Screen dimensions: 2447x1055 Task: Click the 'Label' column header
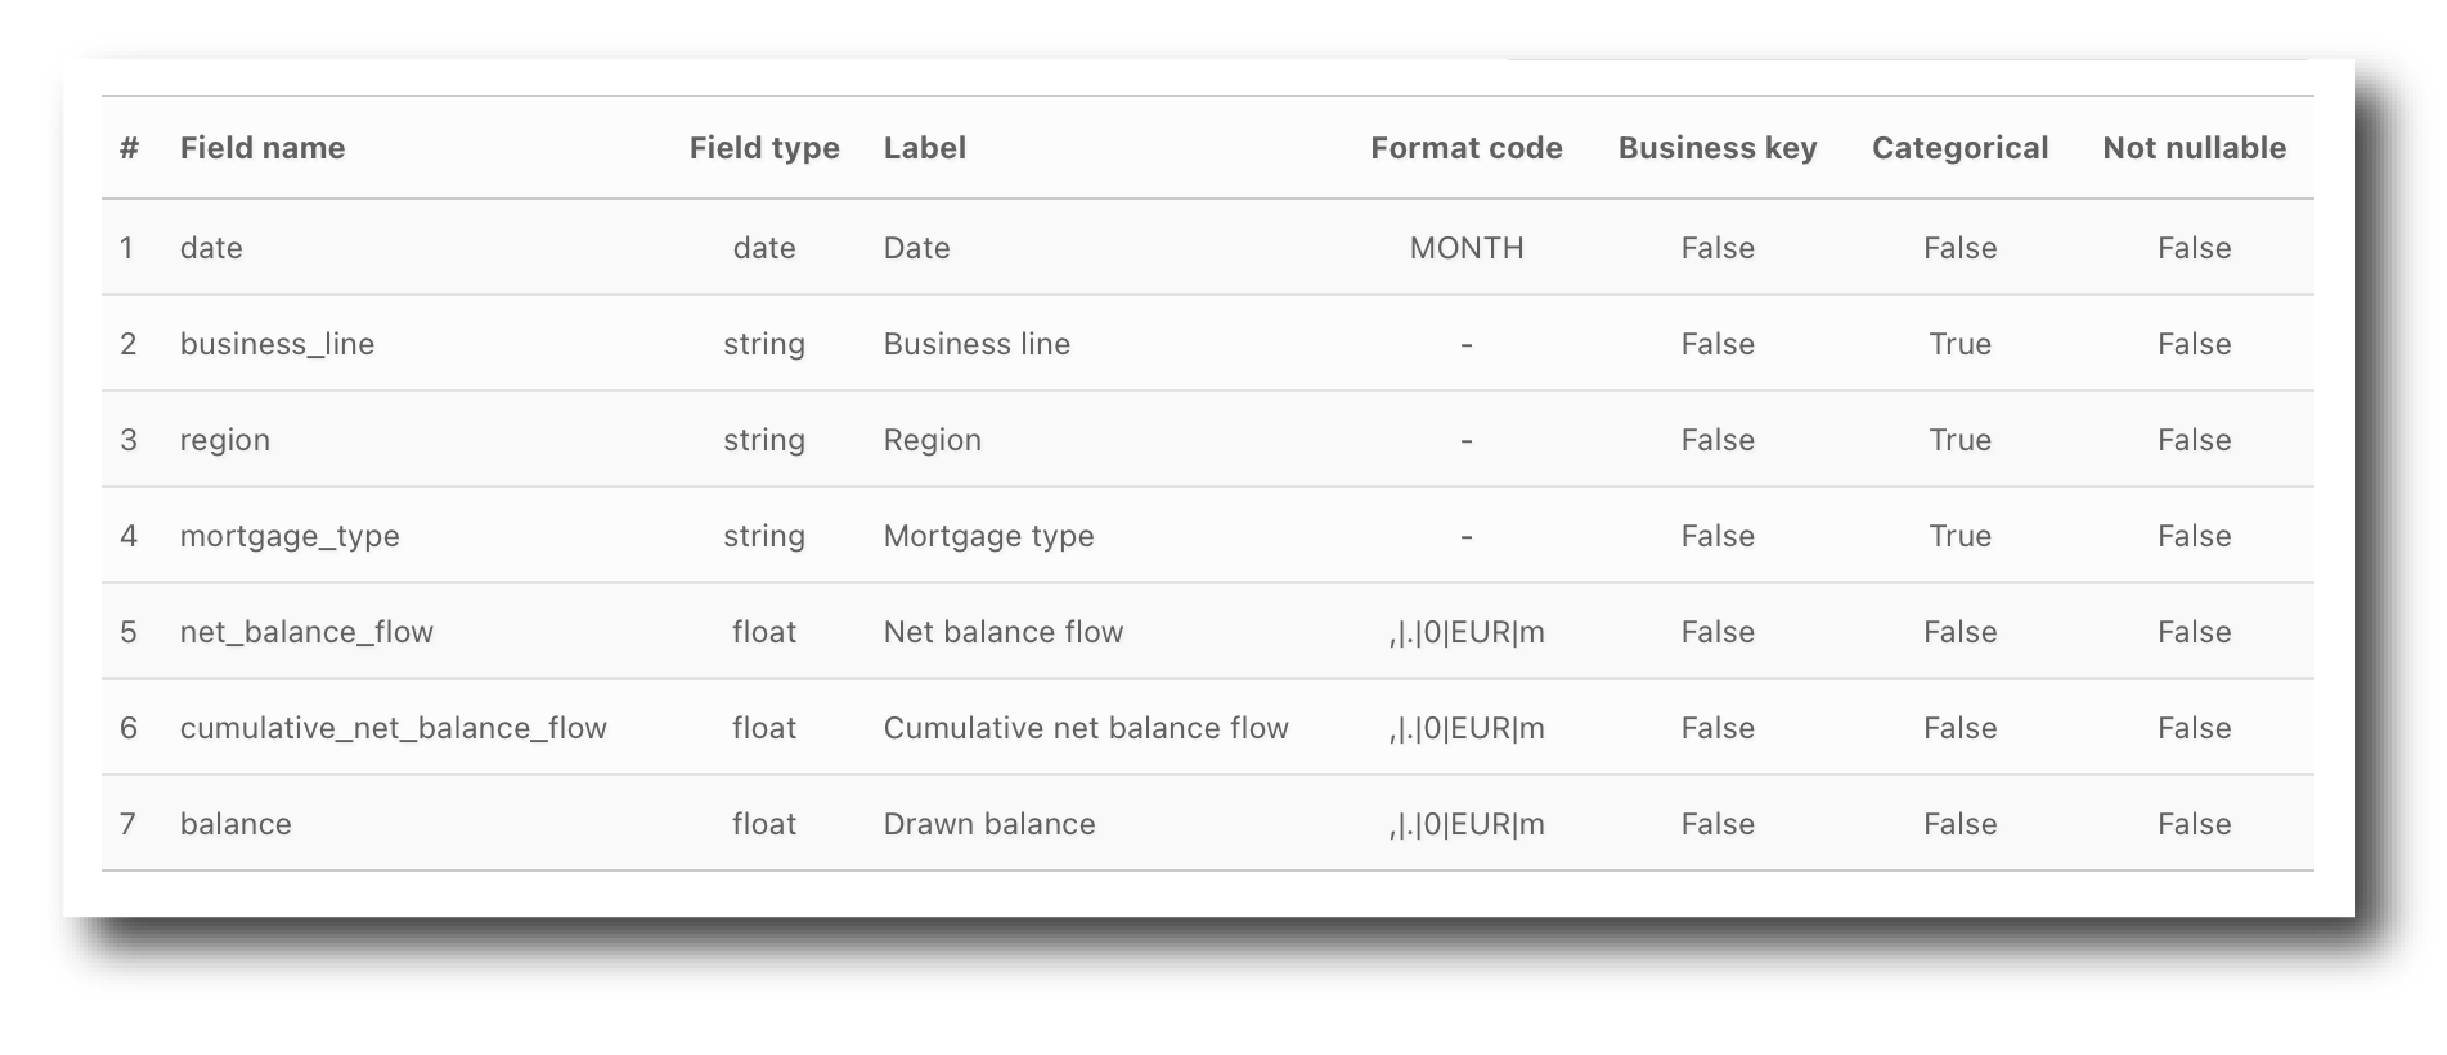click(924, 148)
